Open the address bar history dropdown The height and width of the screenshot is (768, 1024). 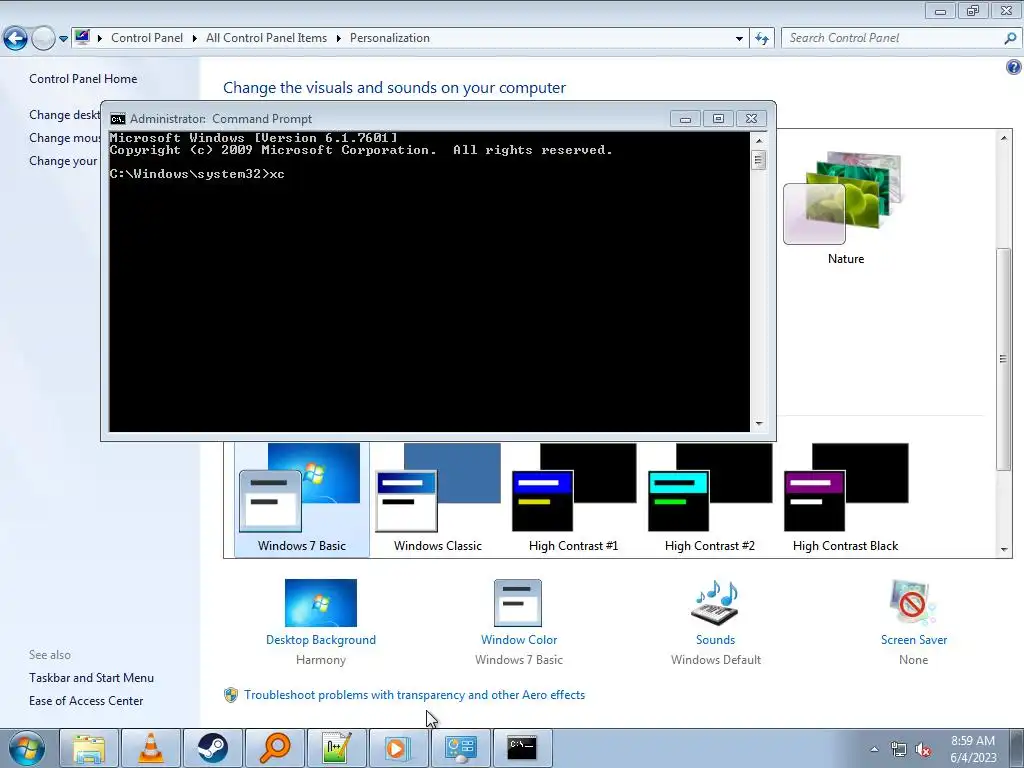pos(739,39)
